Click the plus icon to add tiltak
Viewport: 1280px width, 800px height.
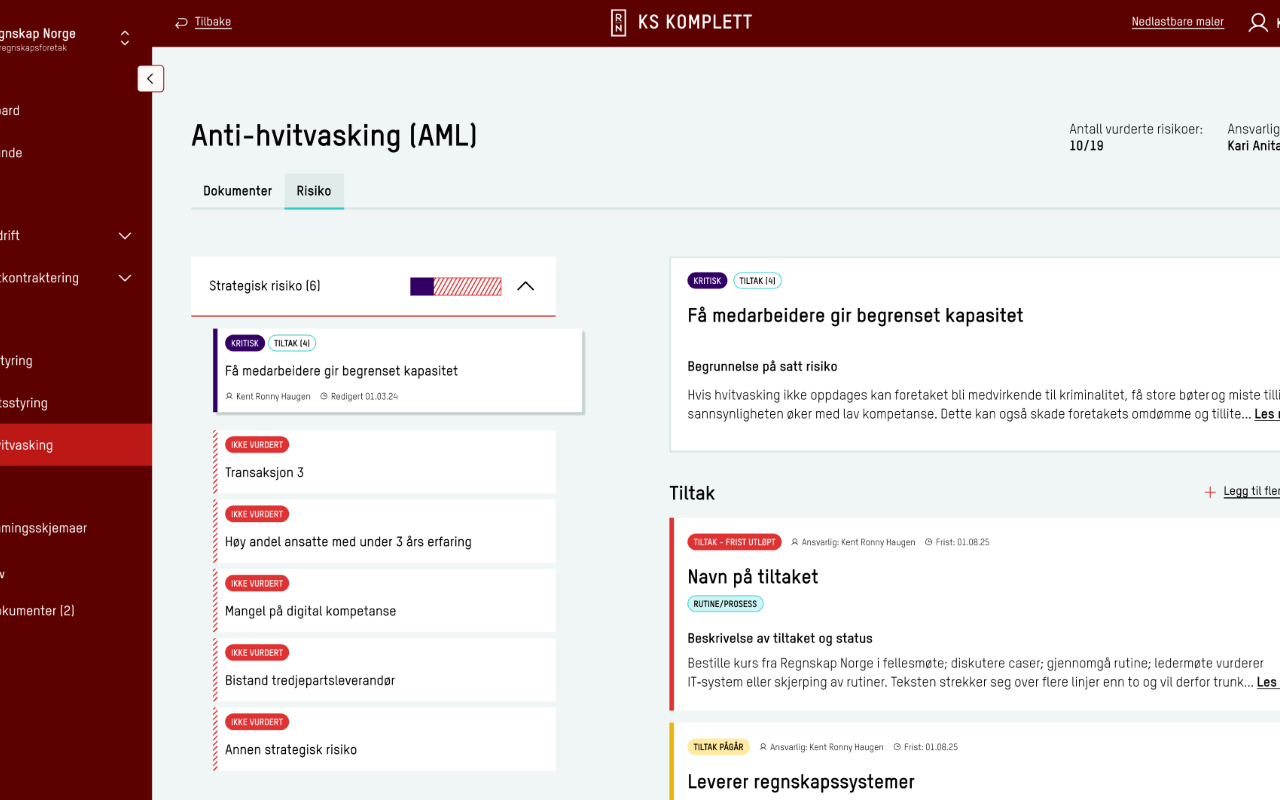tap(1210, 492)
